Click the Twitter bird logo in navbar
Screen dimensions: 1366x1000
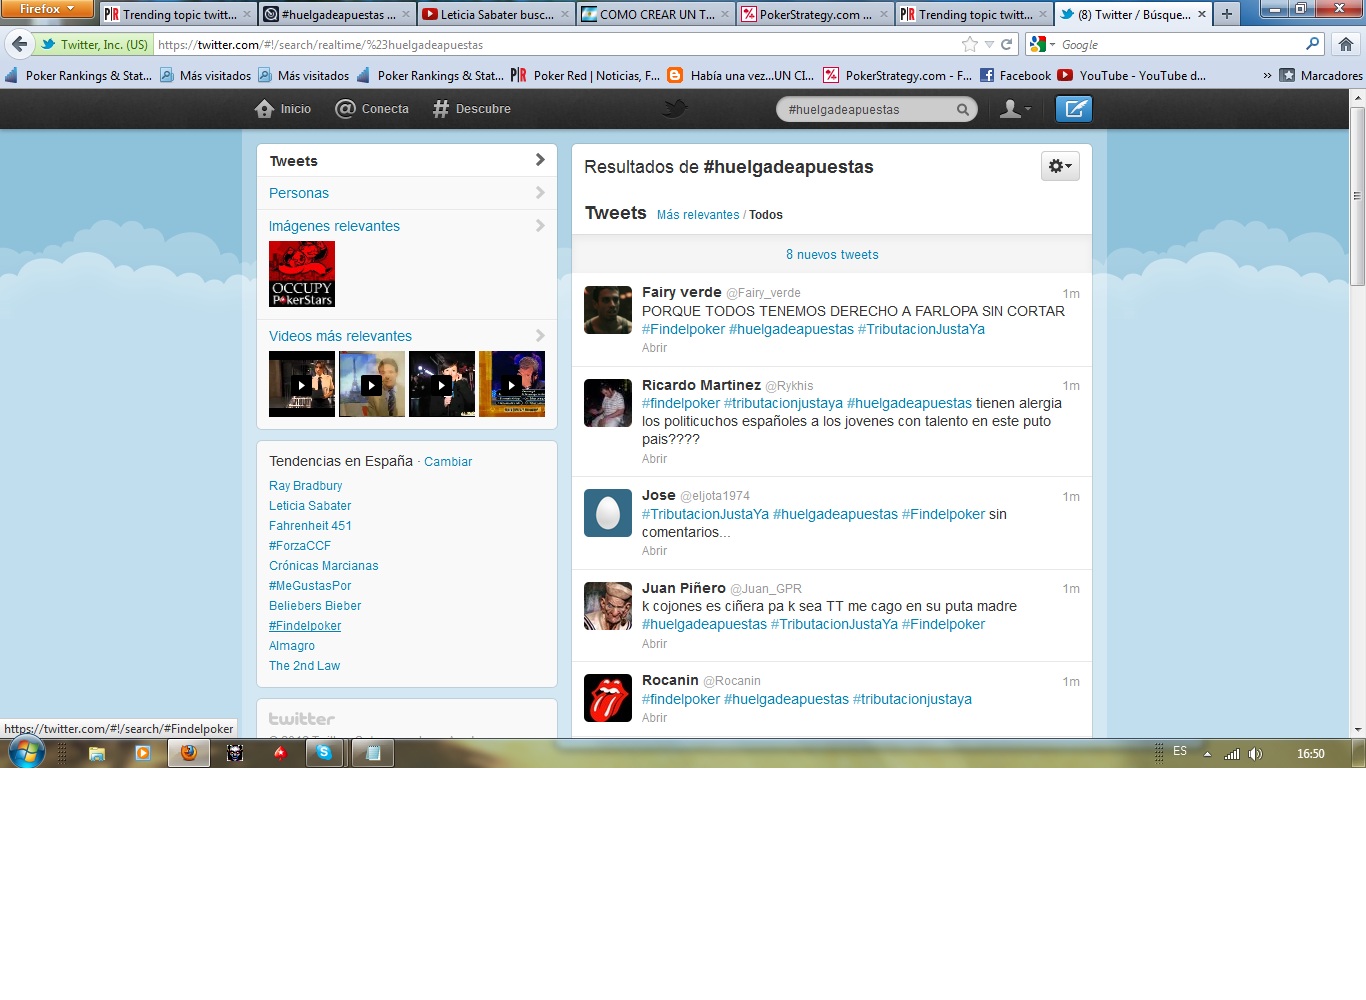[675, 108]
